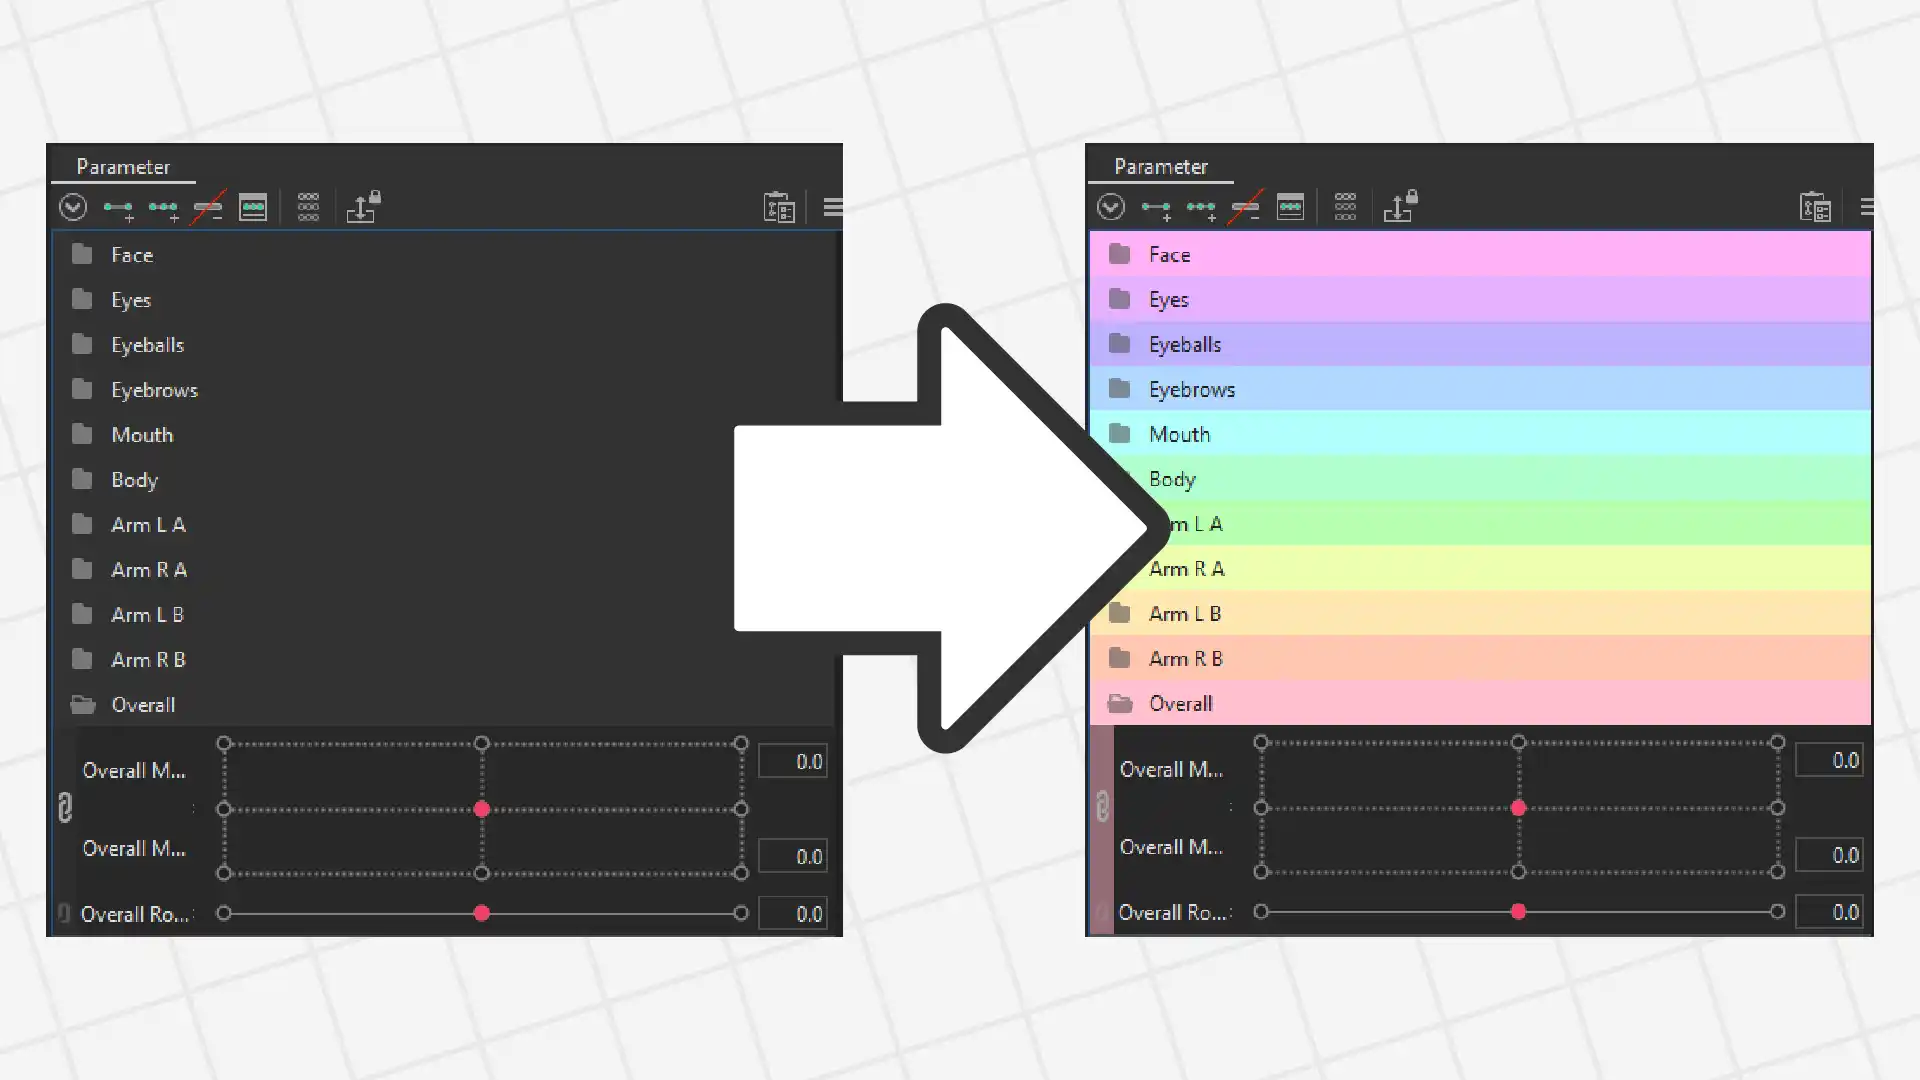Click the delete keys red-slash icon in left panel
Screen dimensions: 1920x1080
coord(208,208)
